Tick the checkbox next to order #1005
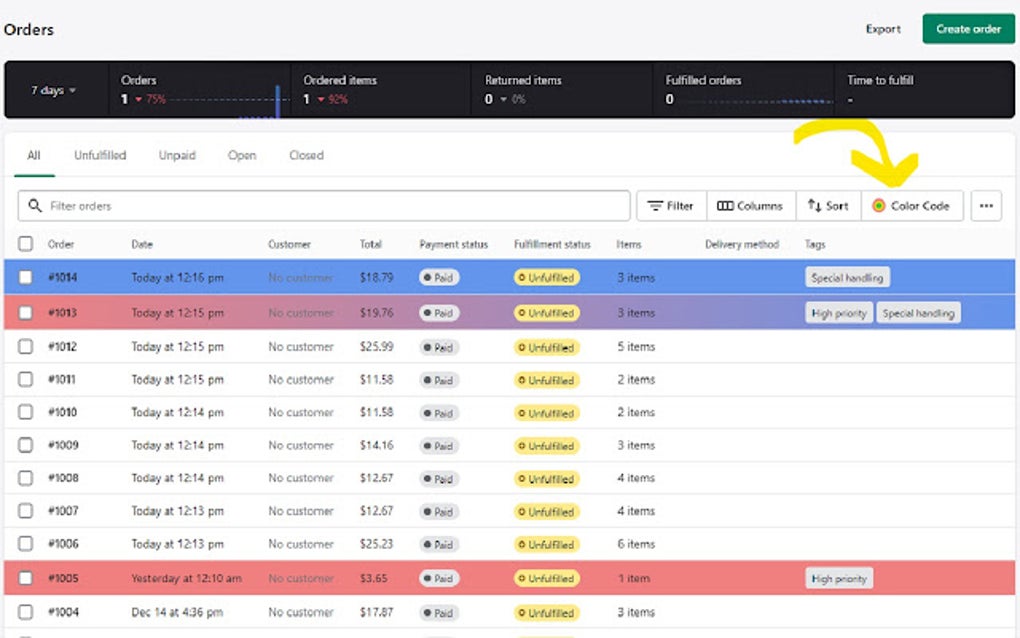Viewport: 1020px width, 638px height. (26, 578)
